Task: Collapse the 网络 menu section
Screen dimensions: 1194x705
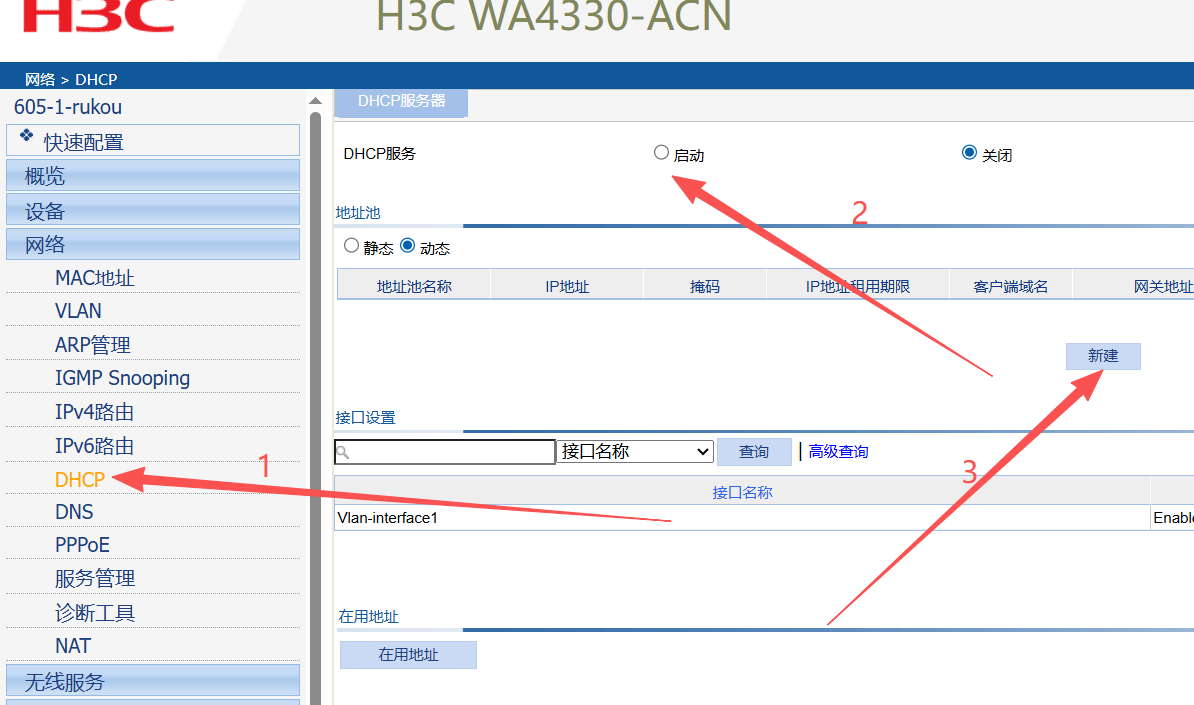Action: point(152,244)
